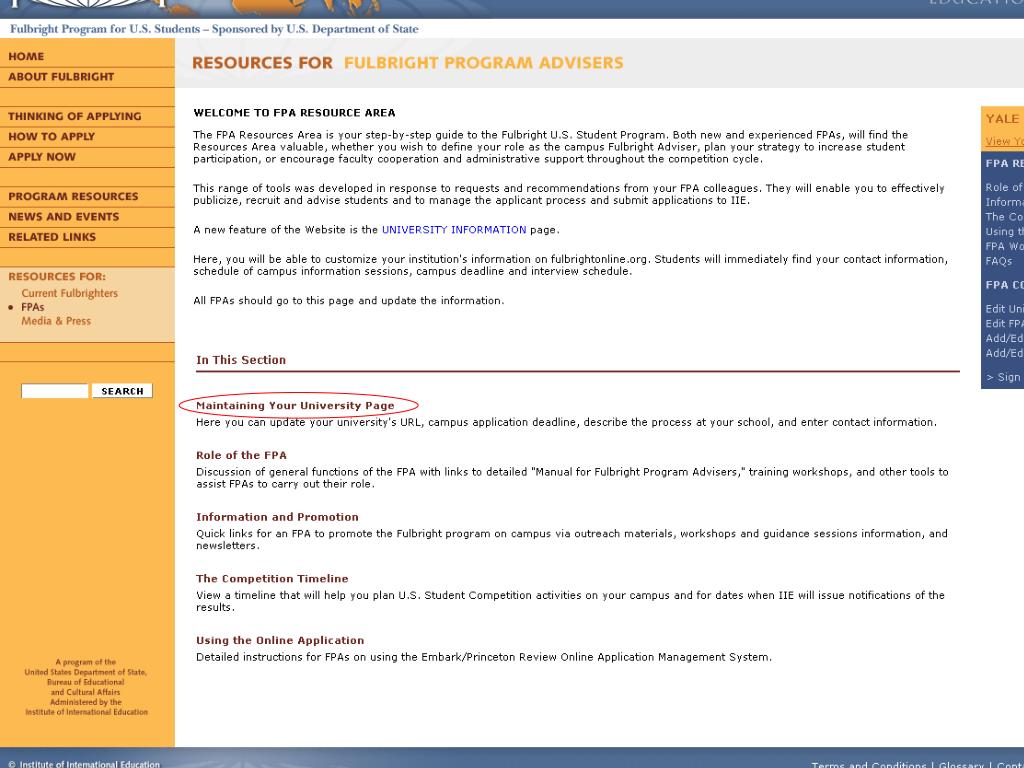Screen dimensions: 1024x768
Task: Open Using the Online Application link
Action: (x=280, y=641)
